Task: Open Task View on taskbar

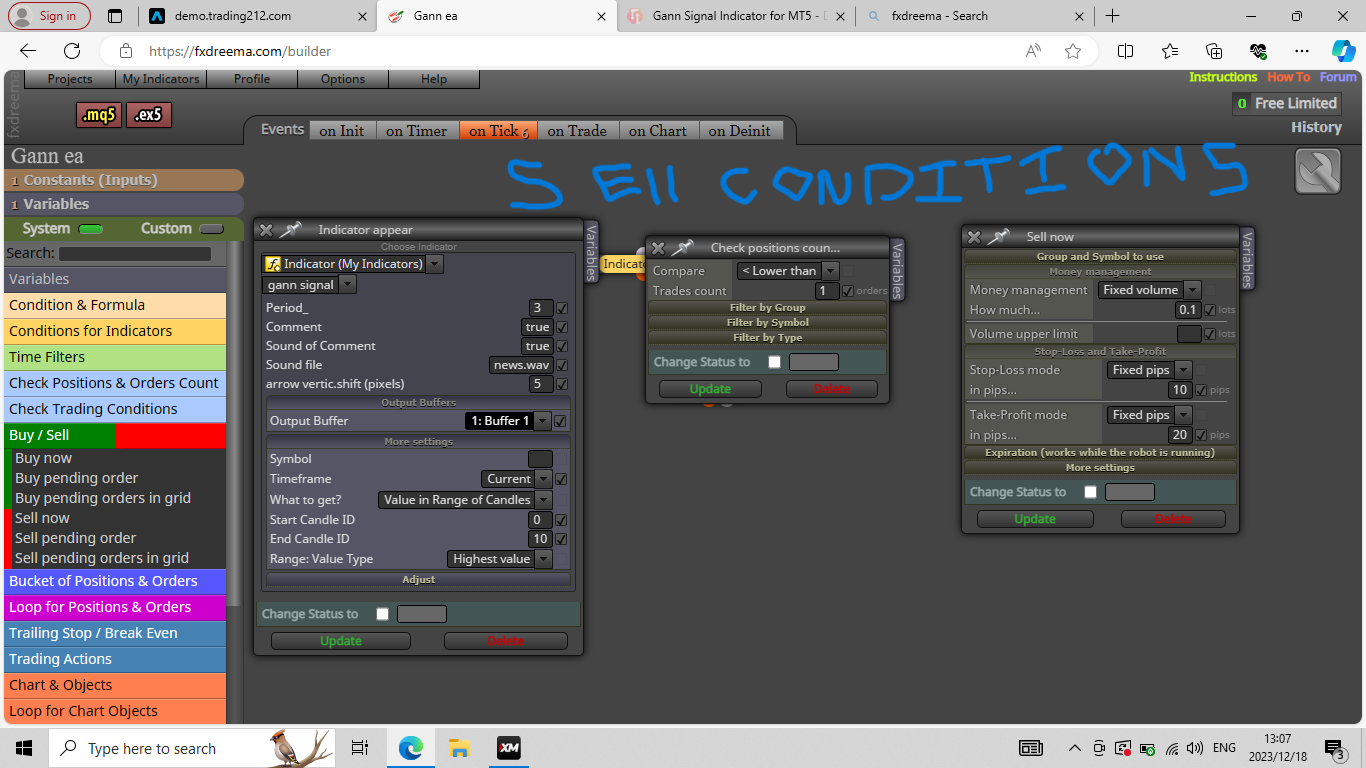Action: pos(360,748)
